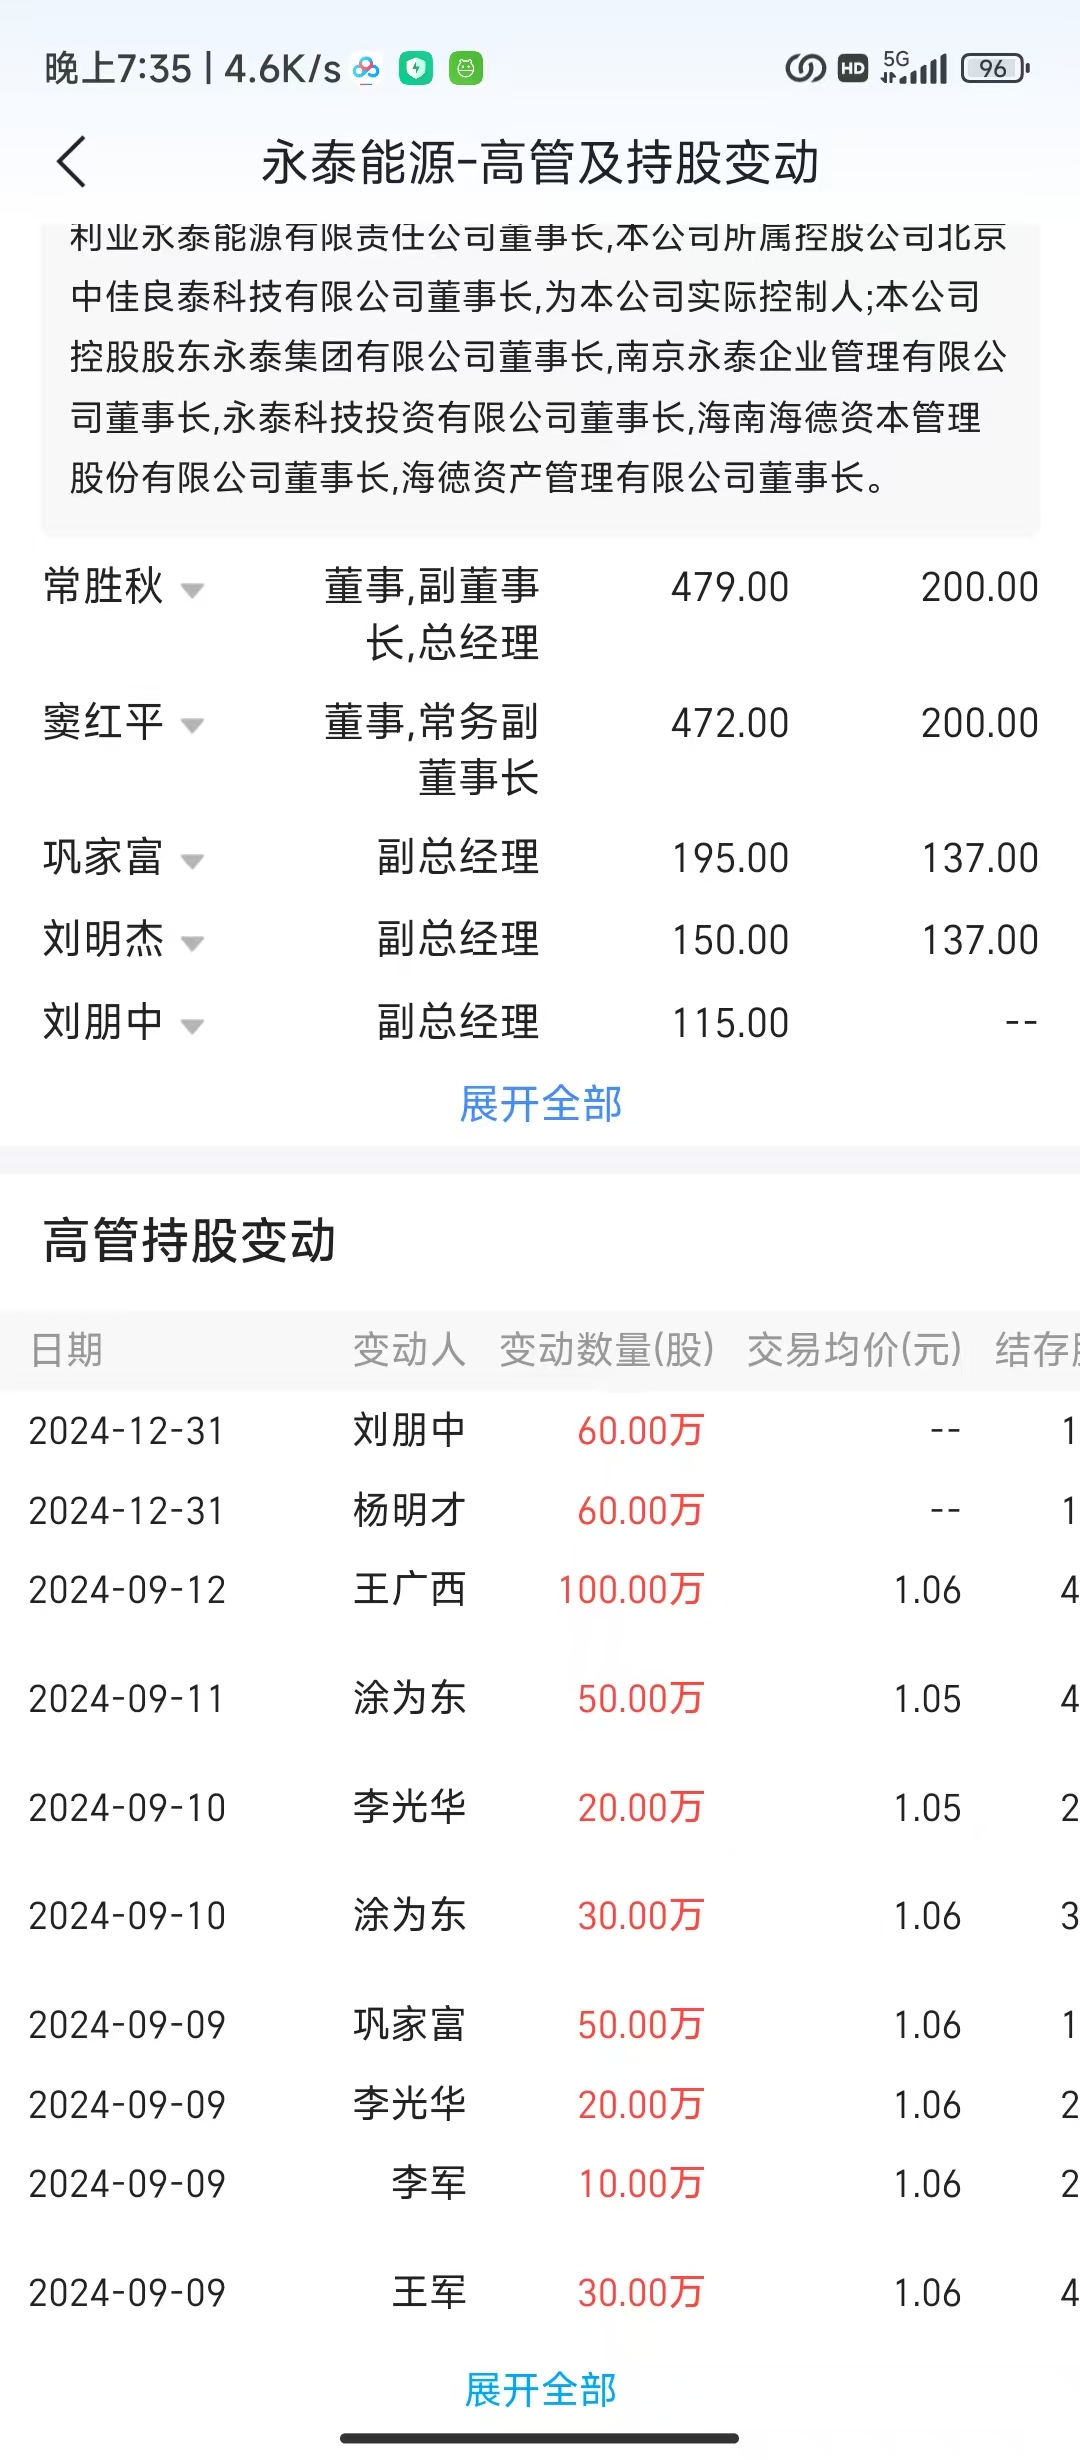Image resolution: width=1080 pixels, height=2460 pixels.
Task: Tap the link-shaped status bar icon
Action: (x=805, y=69)
